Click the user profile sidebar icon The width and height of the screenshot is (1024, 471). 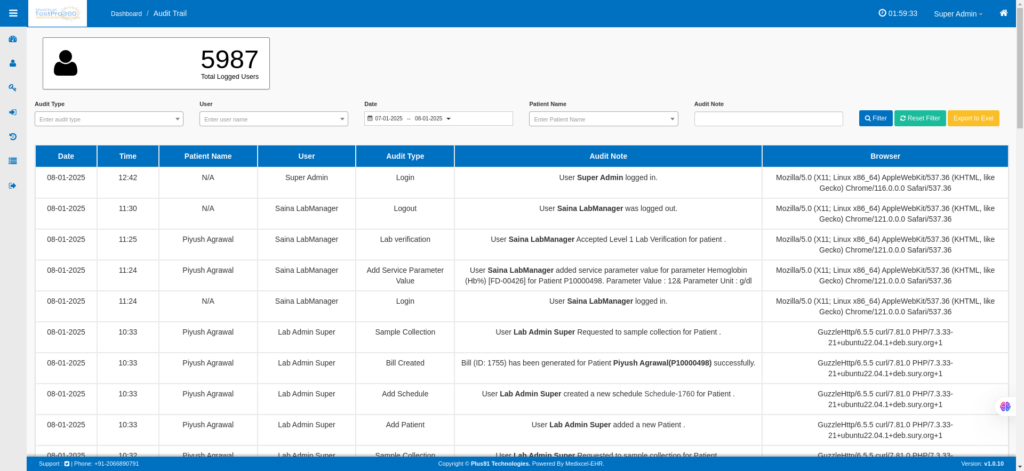pyautogui.click(x=13, y=63)
